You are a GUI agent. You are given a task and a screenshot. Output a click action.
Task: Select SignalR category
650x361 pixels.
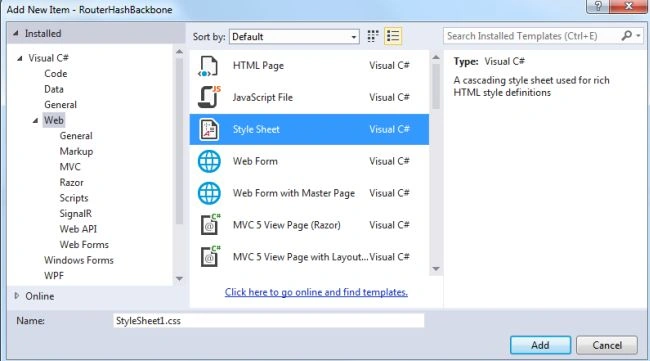(75, 213)
